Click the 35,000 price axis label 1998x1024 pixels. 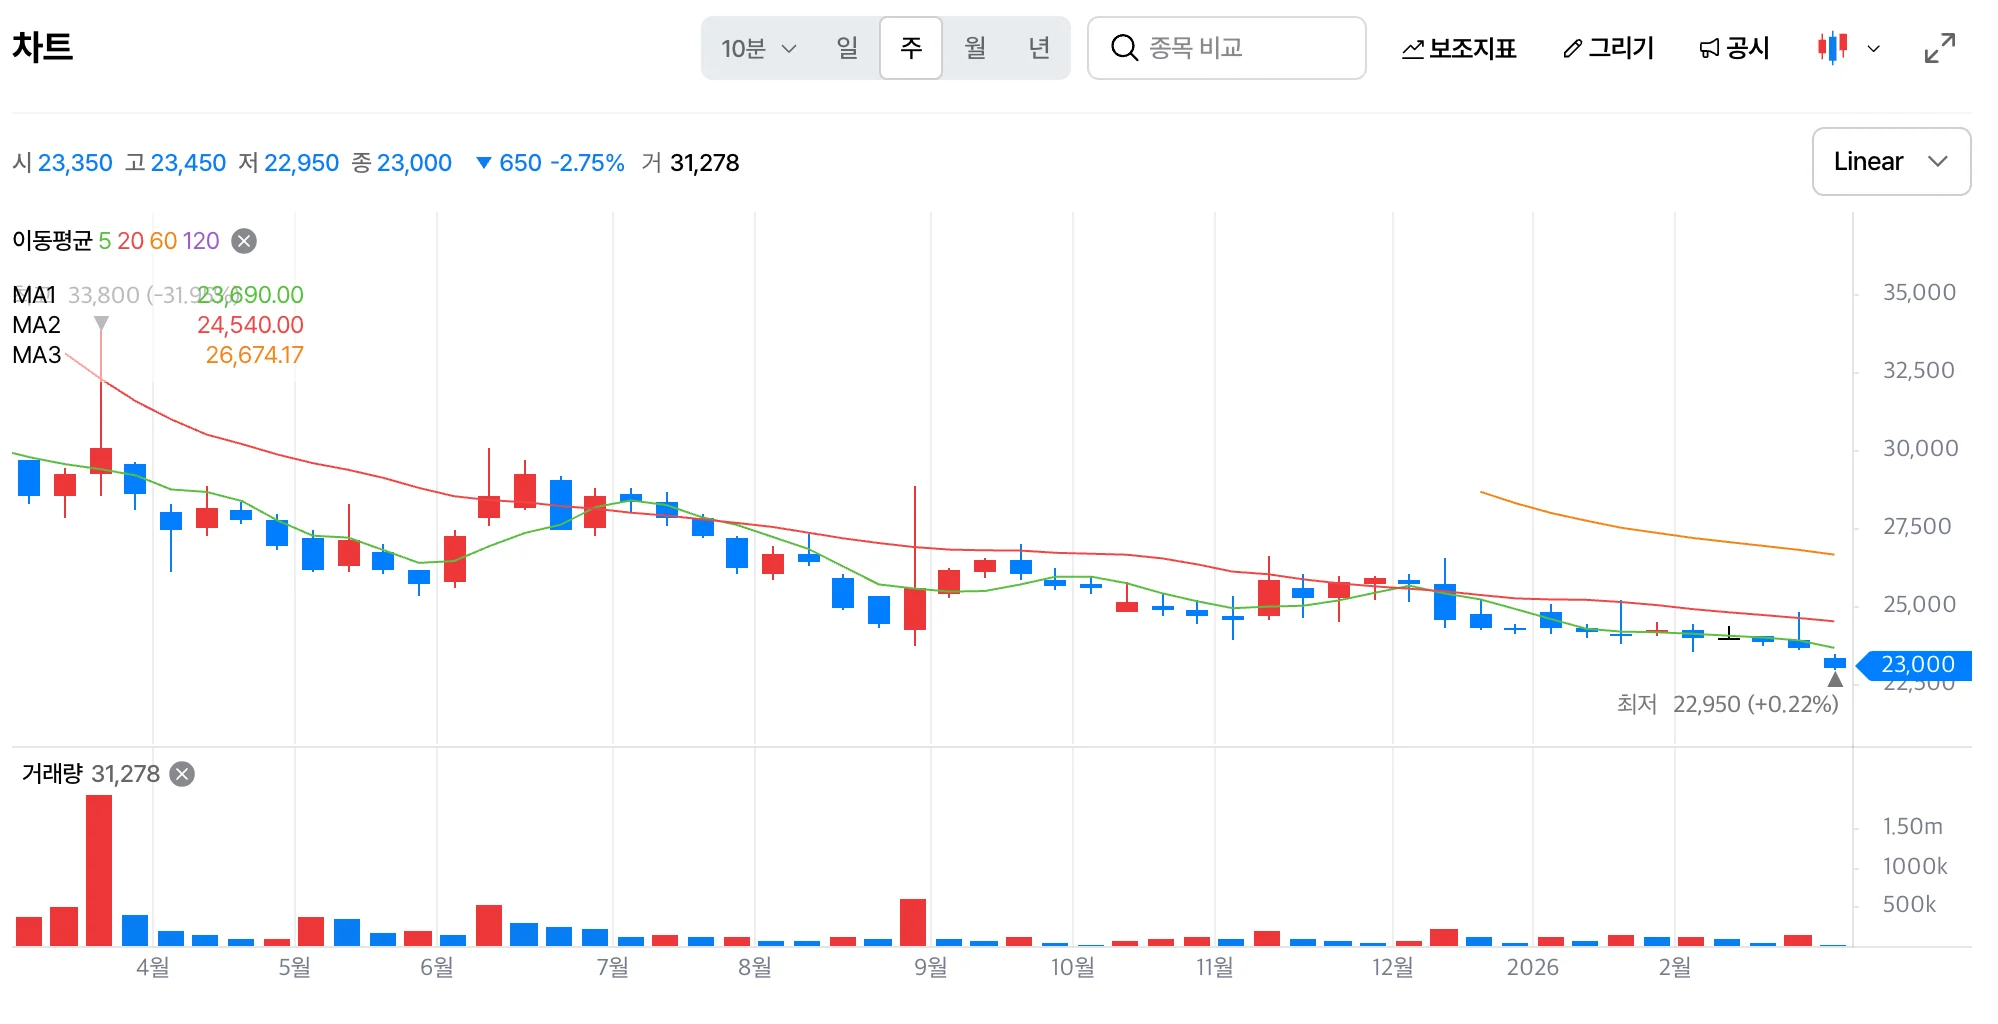tap(1919, 293)
